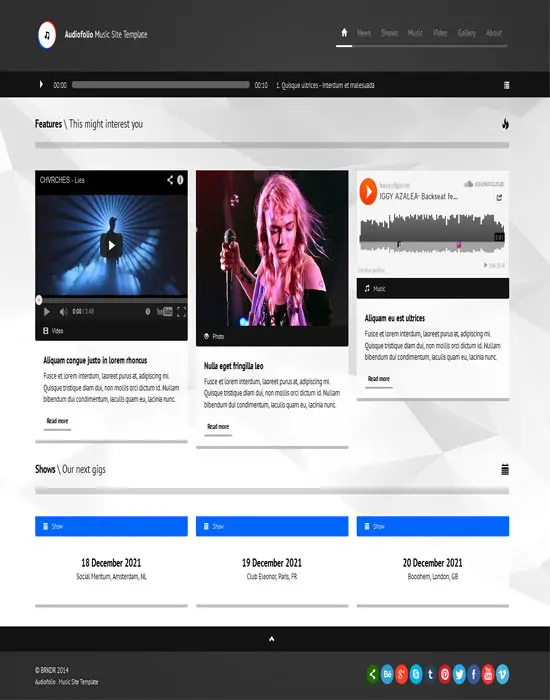Click the flame icon beside Features heading
The height and width of the screenshot is (700, 550).
point(505,124)
